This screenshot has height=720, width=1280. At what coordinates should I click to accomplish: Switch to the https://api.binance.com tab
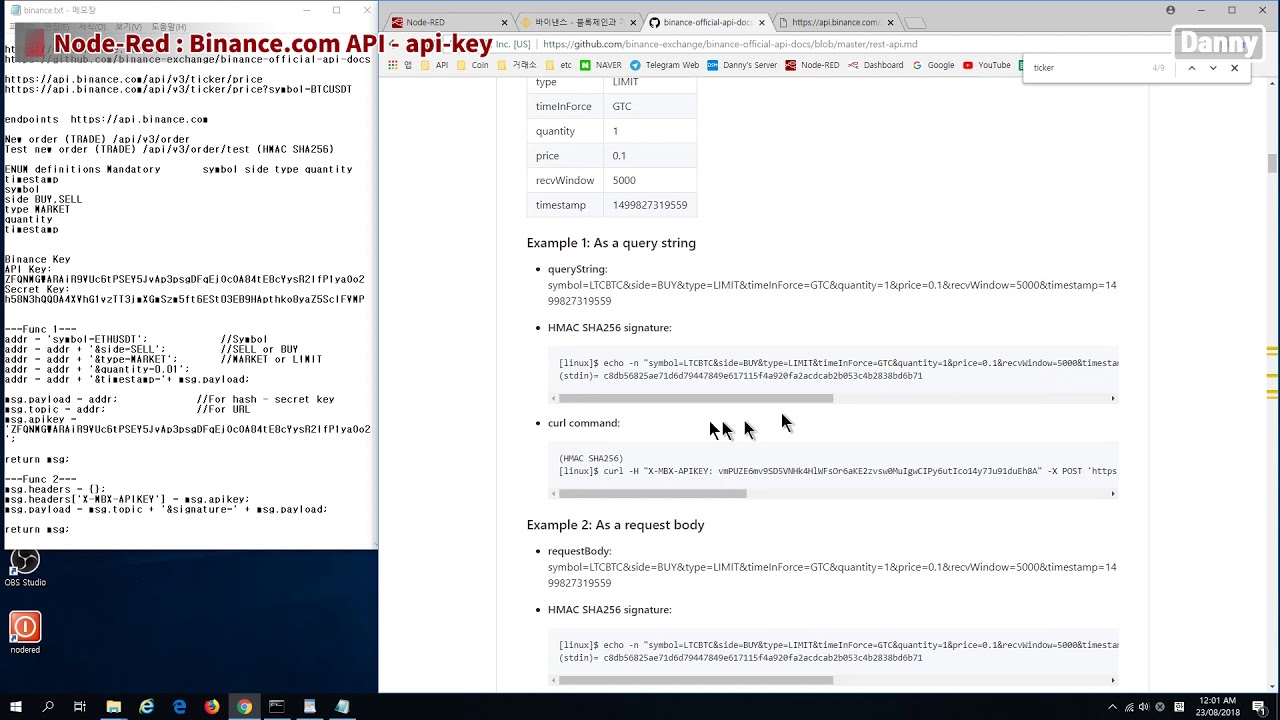[x=835, y=22]
